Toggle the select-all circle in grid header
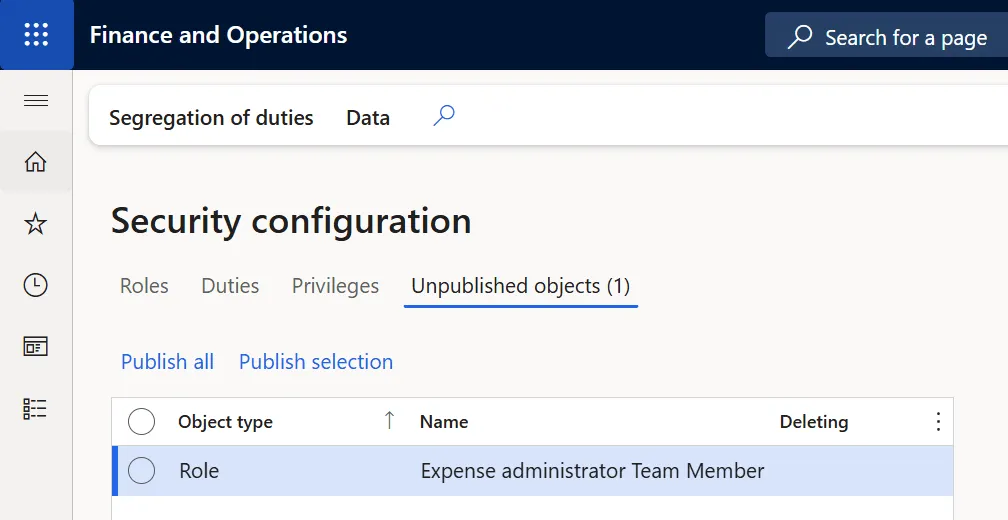The image size is (1008, 520). (x=141, y=422)
